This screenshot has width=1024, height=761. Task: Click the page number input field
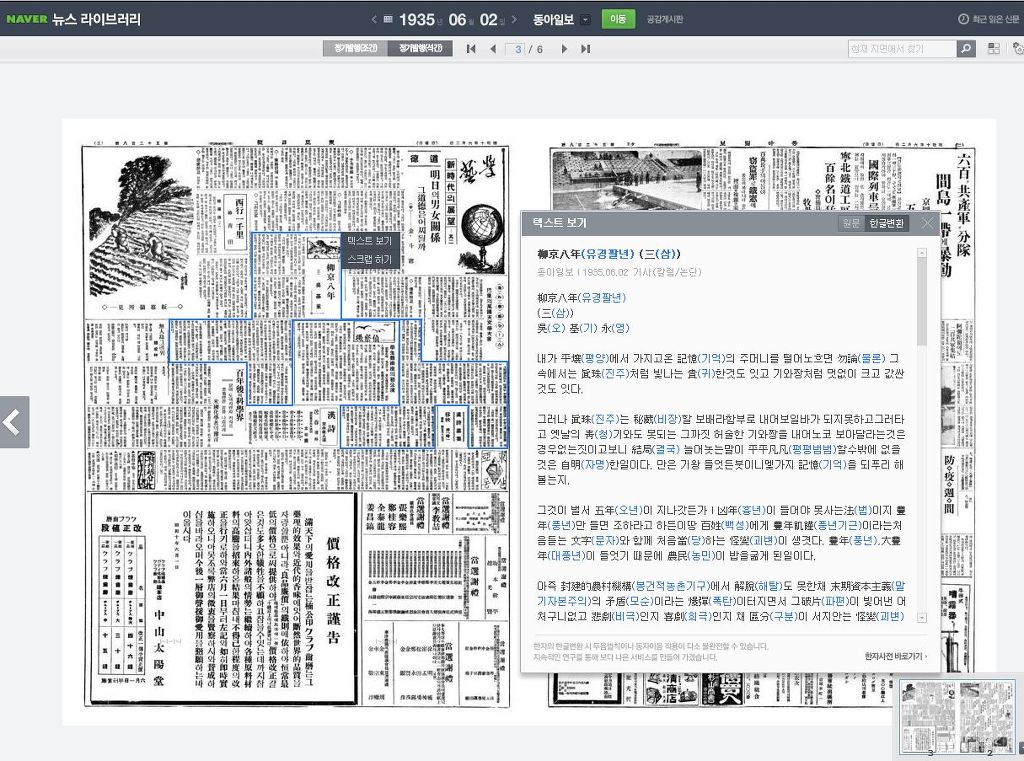(x=517, y=49)
